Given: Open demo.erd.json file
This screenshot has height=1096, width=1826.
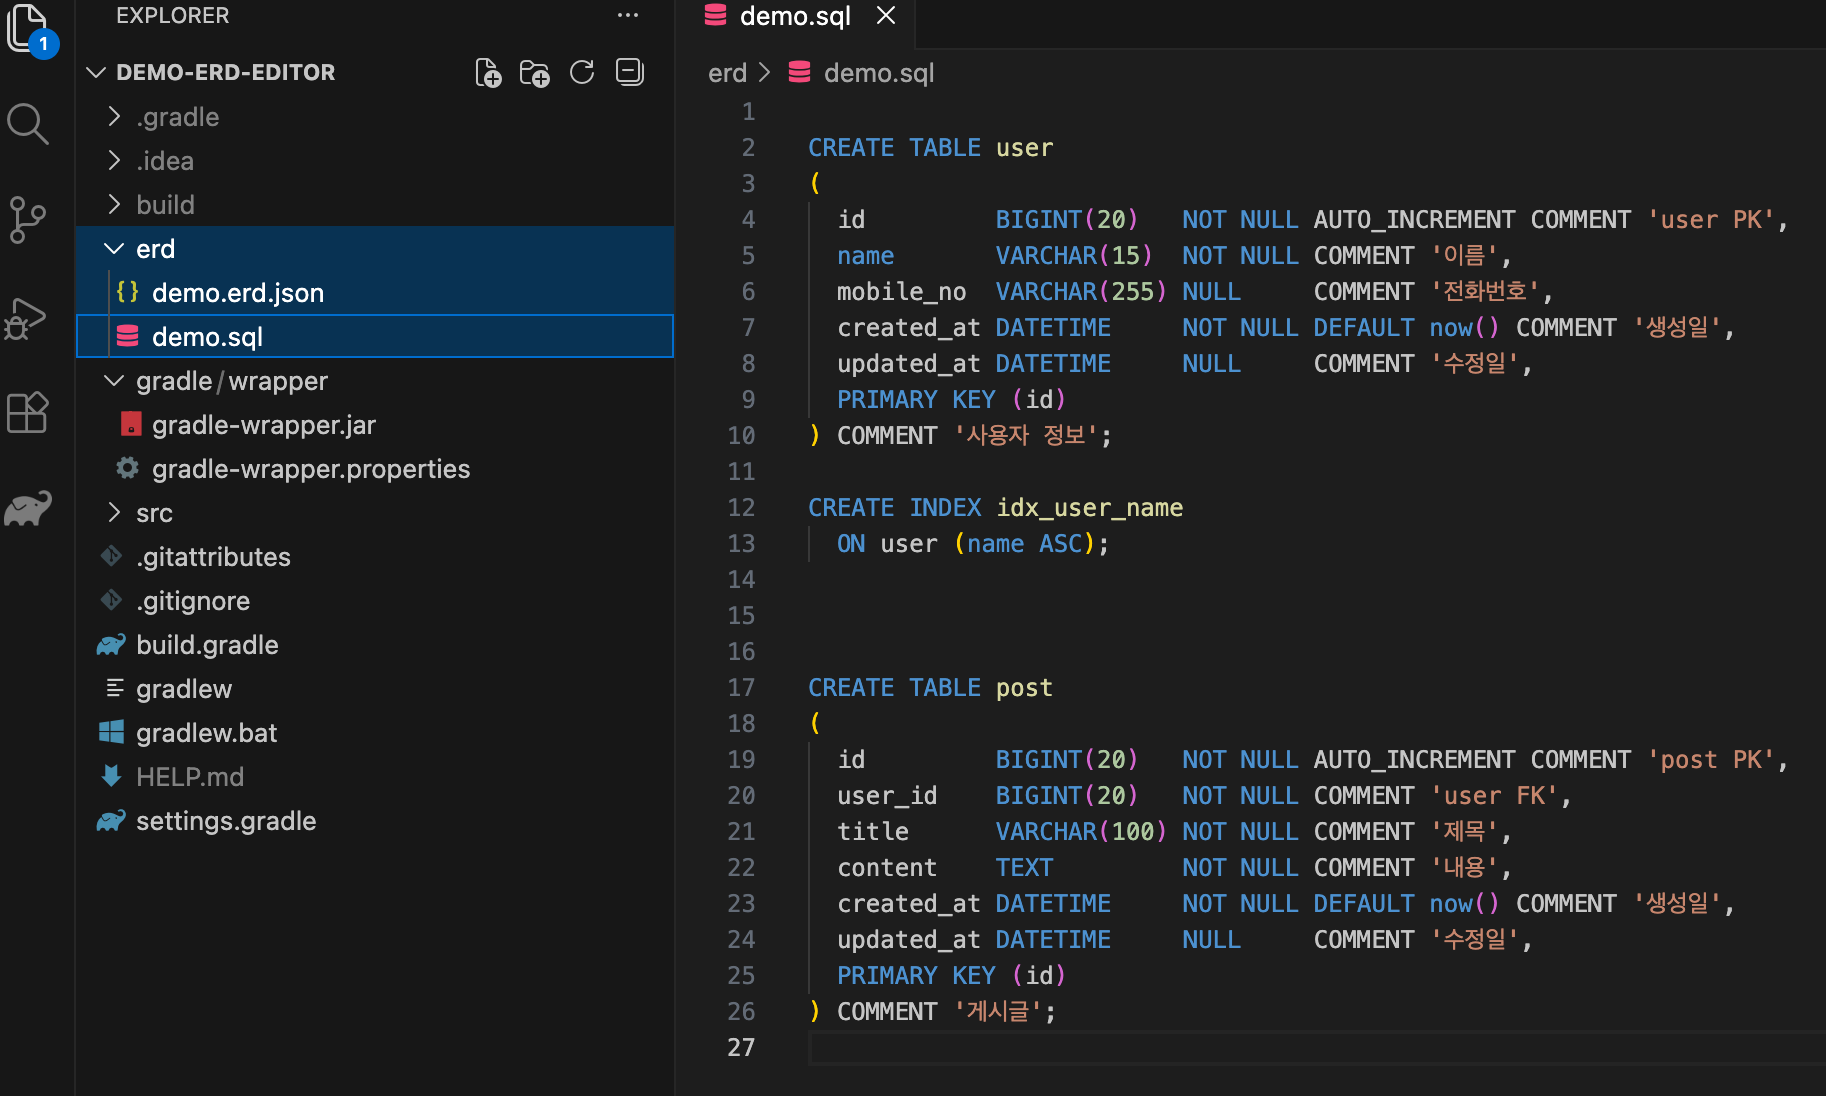Looking at the screenshot, I should [x=238, y=293].
